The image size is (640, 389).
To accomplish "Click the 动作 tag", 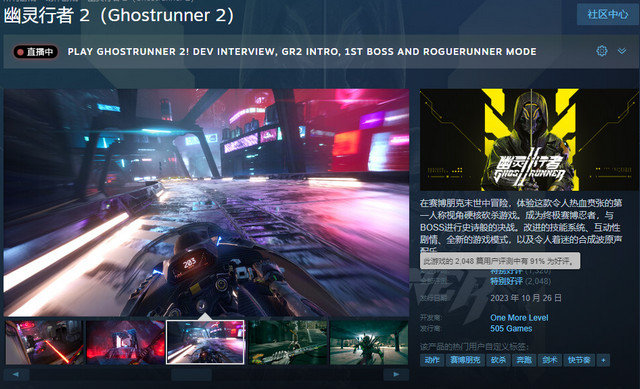I will pyautogui.click(x=432, y=360).
